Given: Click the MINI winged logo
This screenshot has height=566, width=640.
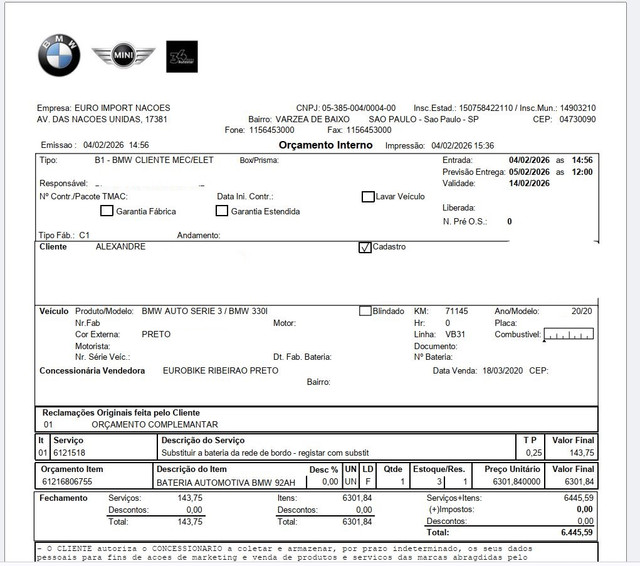Looking at the screenshot, I should 123,55.
